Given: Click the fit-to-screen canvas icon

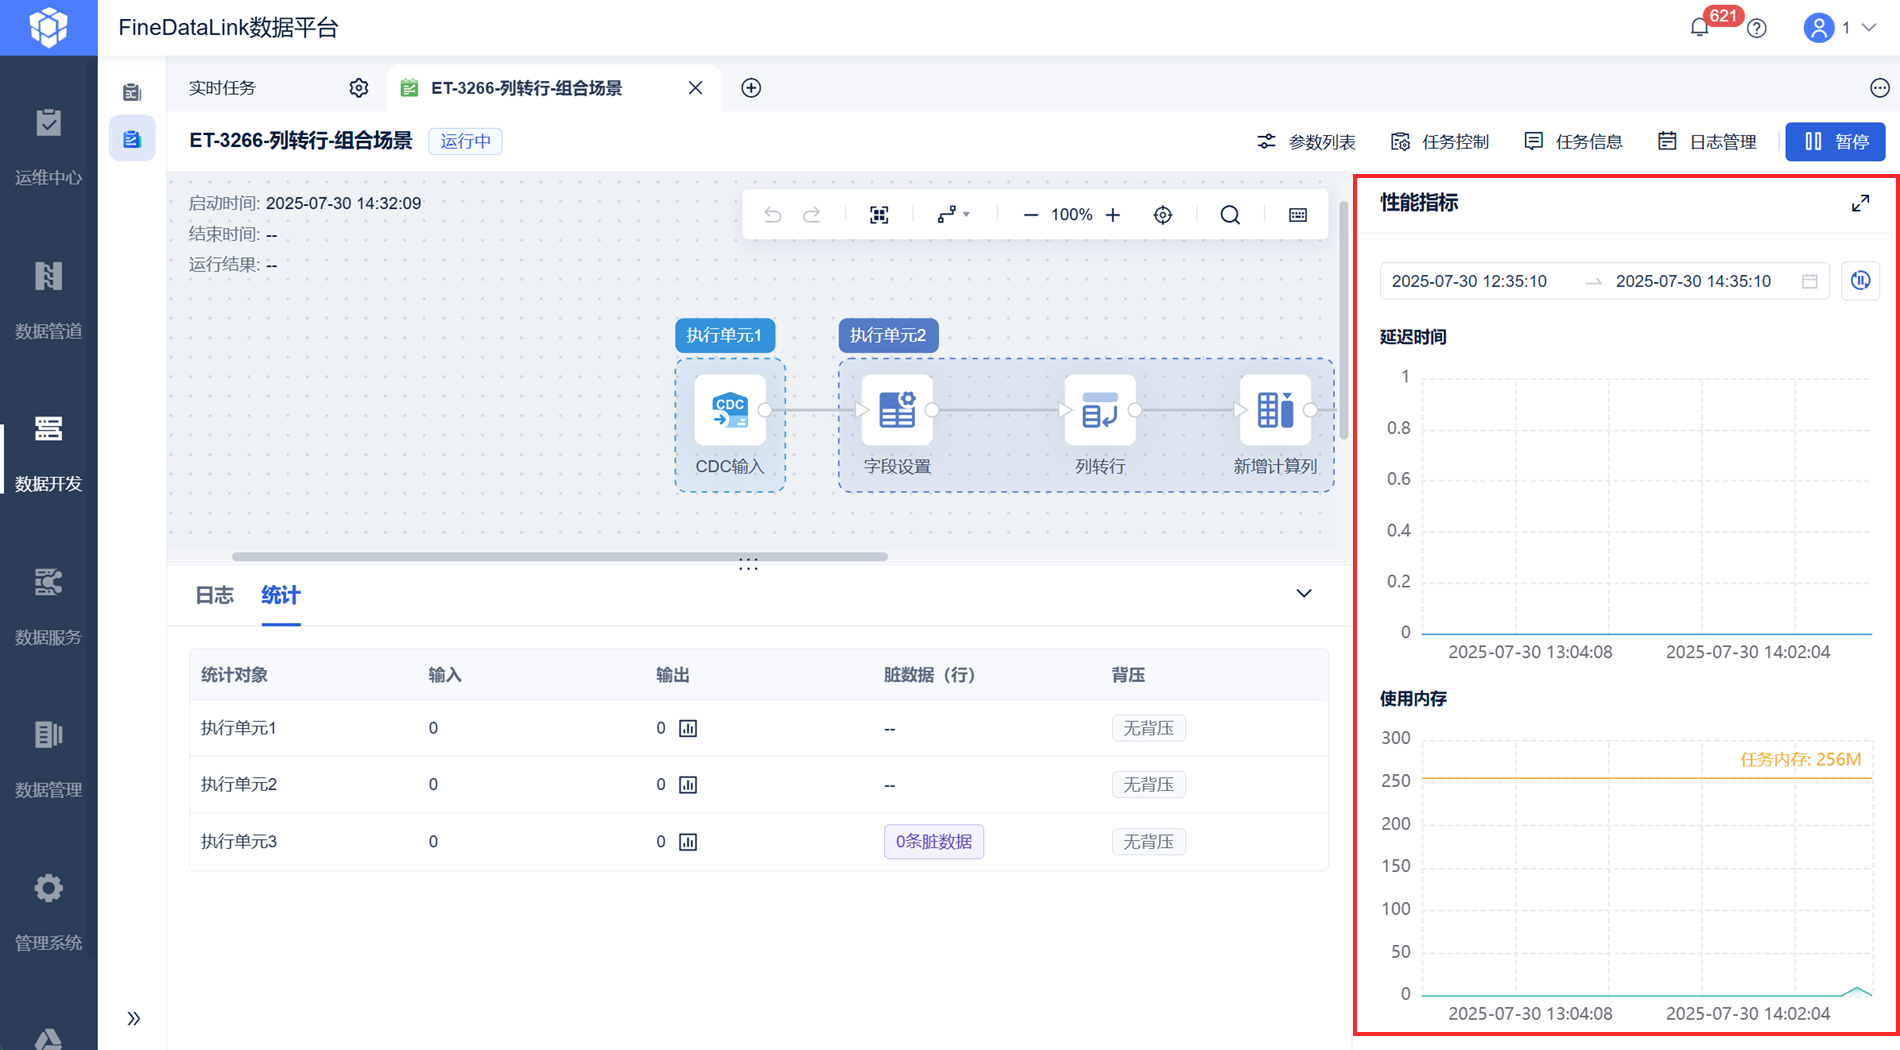Looking at the screenshot, I should point(879,215).
